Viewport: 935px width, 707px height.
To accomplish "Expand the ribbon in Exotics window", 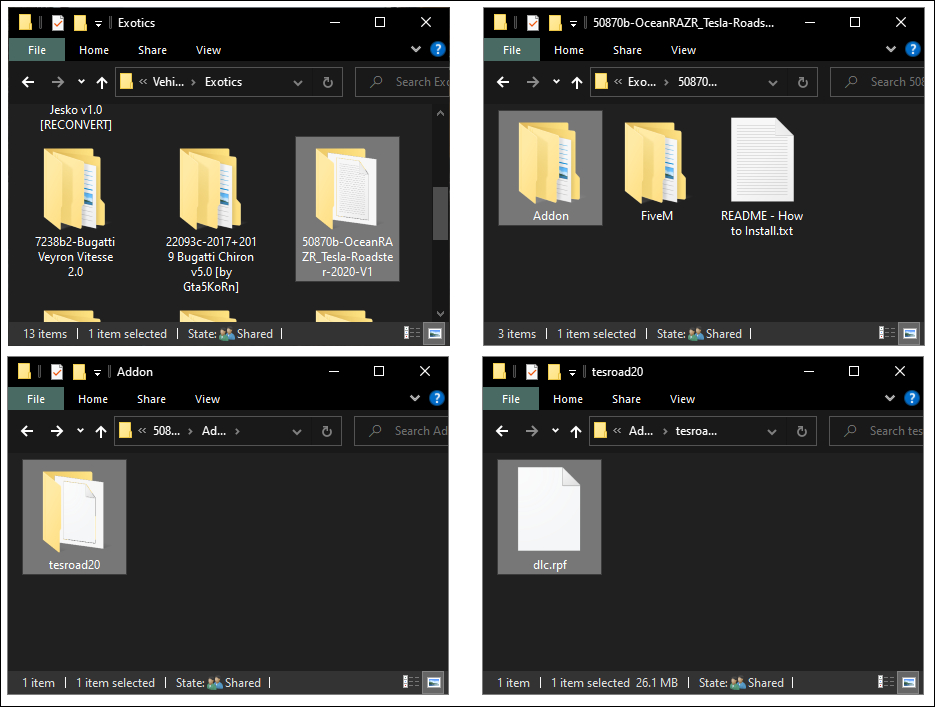I will (x=416, y=49).
